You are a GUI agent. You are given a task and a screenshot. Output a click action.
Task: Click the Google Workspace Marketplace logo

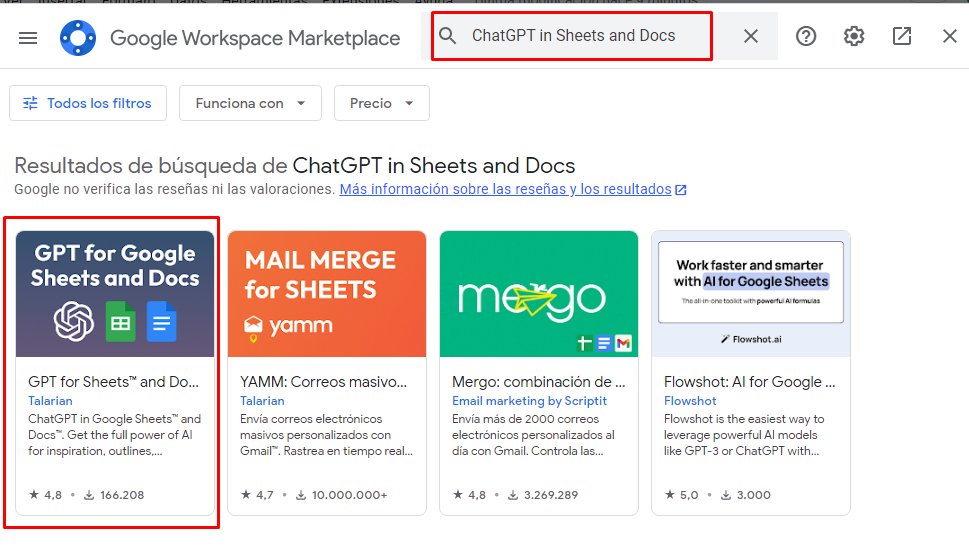pyautogui.click(x=78, y=38)
